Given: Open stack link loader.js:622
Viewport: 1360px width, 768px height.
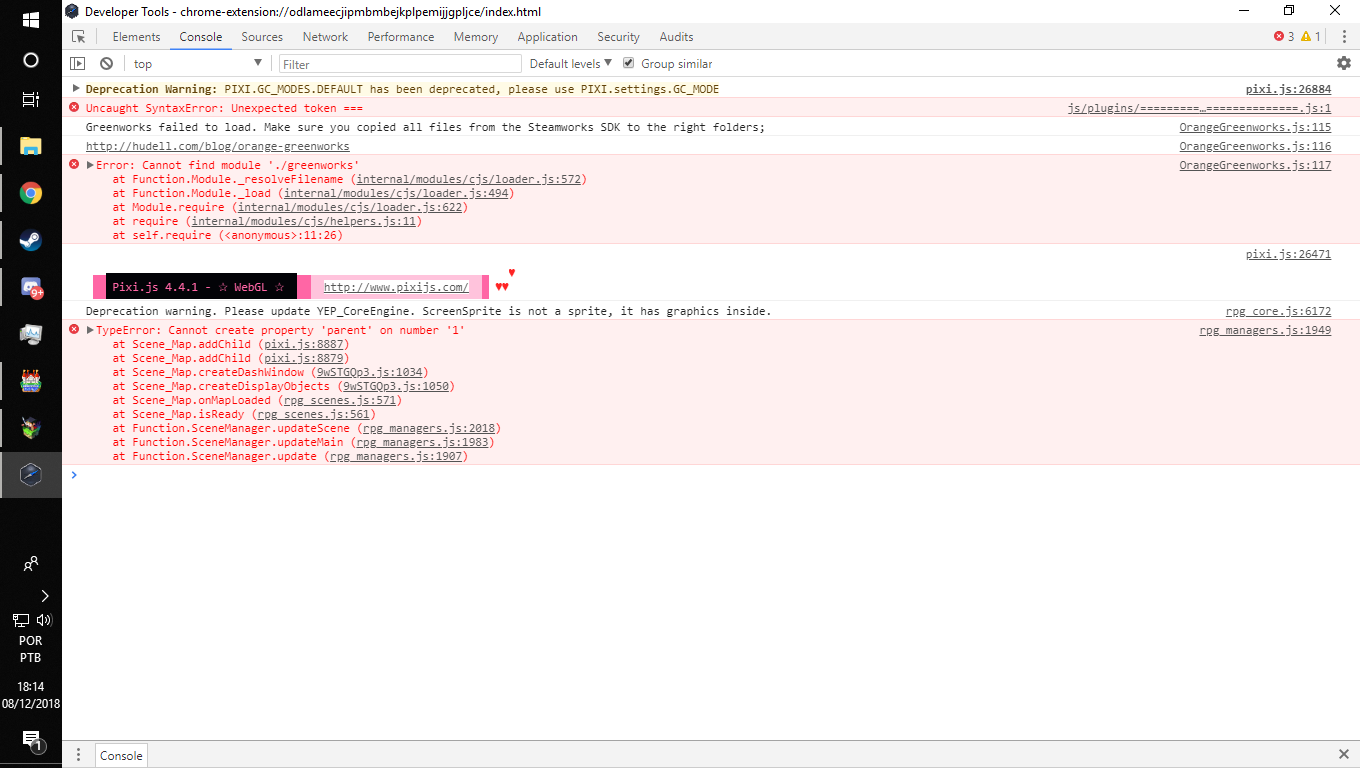Looking at the screenshot, I should pos(350,207).
